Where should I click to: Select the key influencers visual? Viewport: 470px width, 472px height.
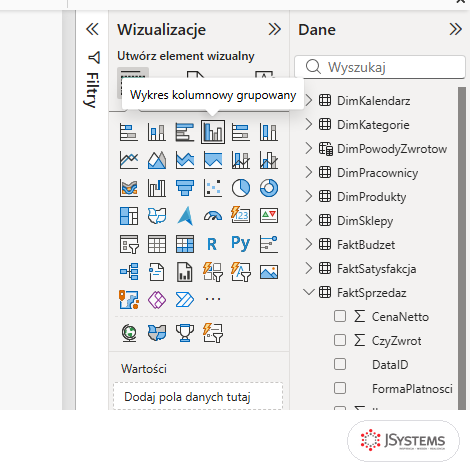(269, 244)
